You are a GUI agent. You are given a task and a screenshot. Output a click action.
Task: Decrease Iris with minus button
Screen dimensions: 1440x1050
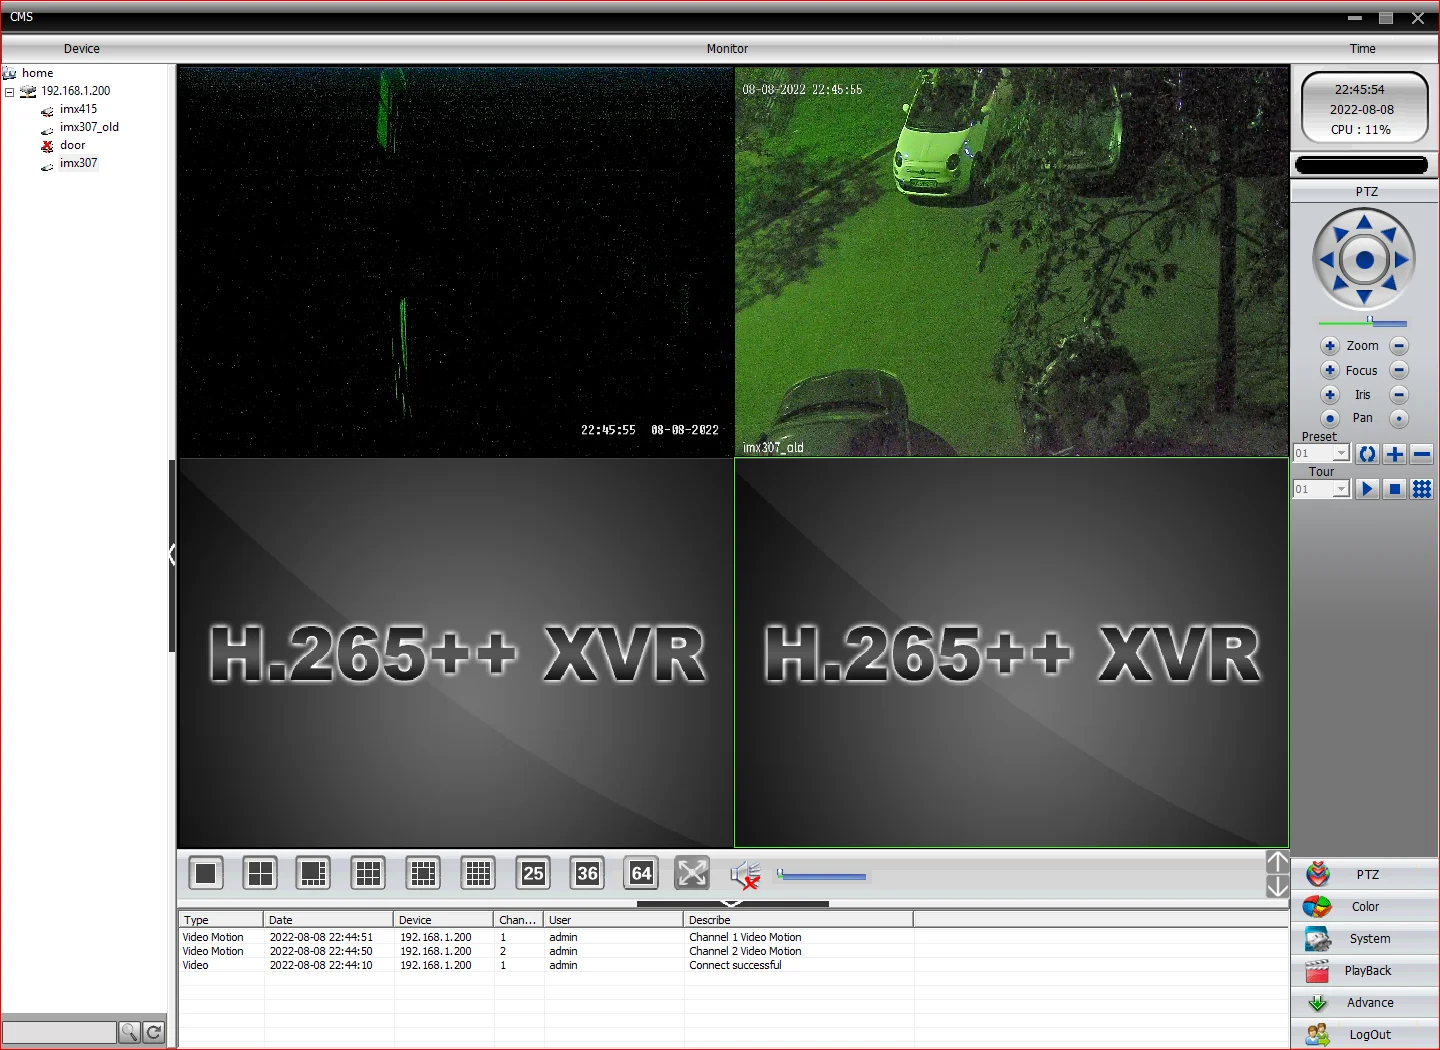(1399, 395)
